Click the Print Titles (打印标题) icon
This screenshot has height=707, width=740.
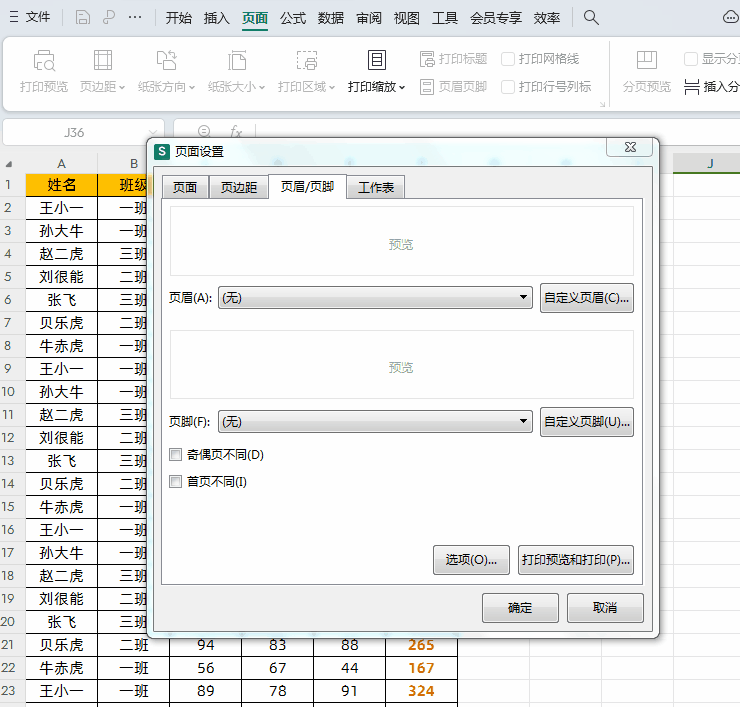(428, 59)
